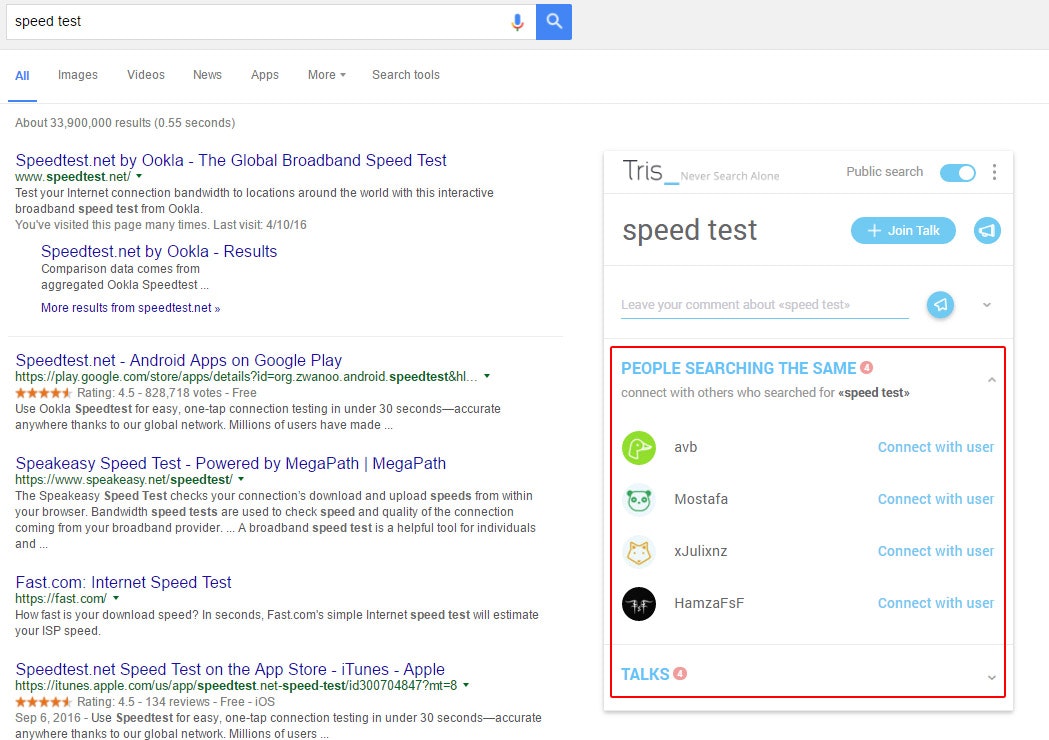
Task: Select the All search tab
Action: pos(22,76)
